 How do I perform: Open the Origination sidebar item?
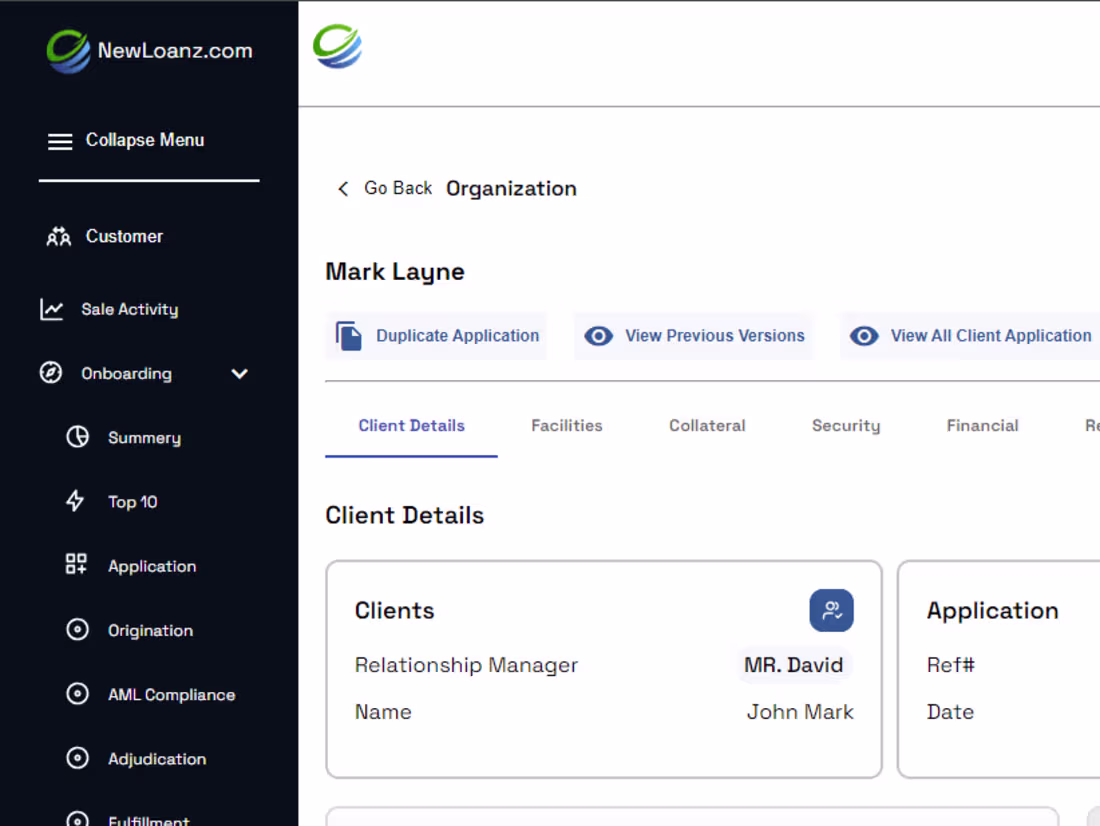pos(150,631)
